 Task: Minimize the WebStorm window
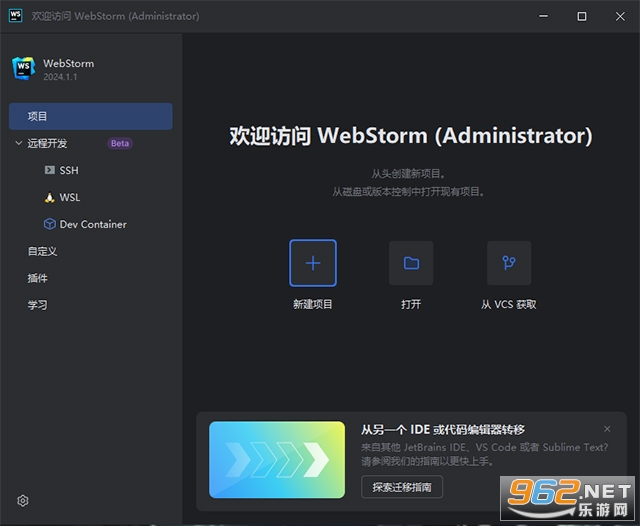tap(543, 16)
